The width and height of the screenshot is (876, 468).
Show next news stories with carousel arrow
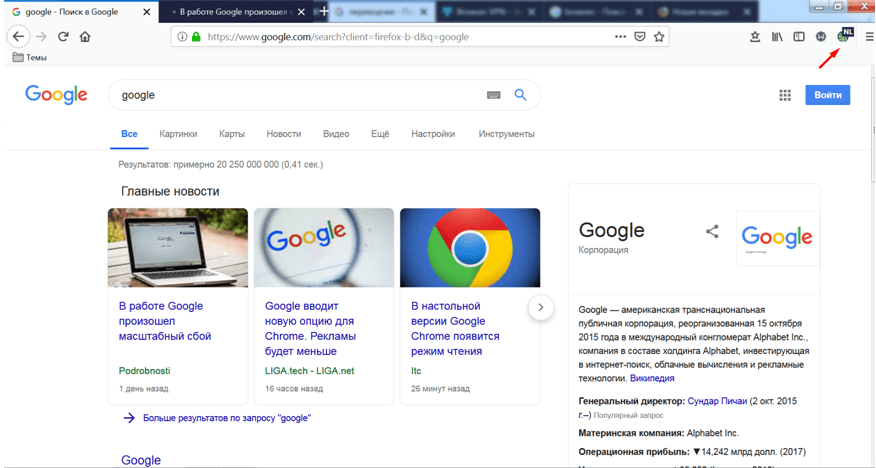(x=540, y=307)
